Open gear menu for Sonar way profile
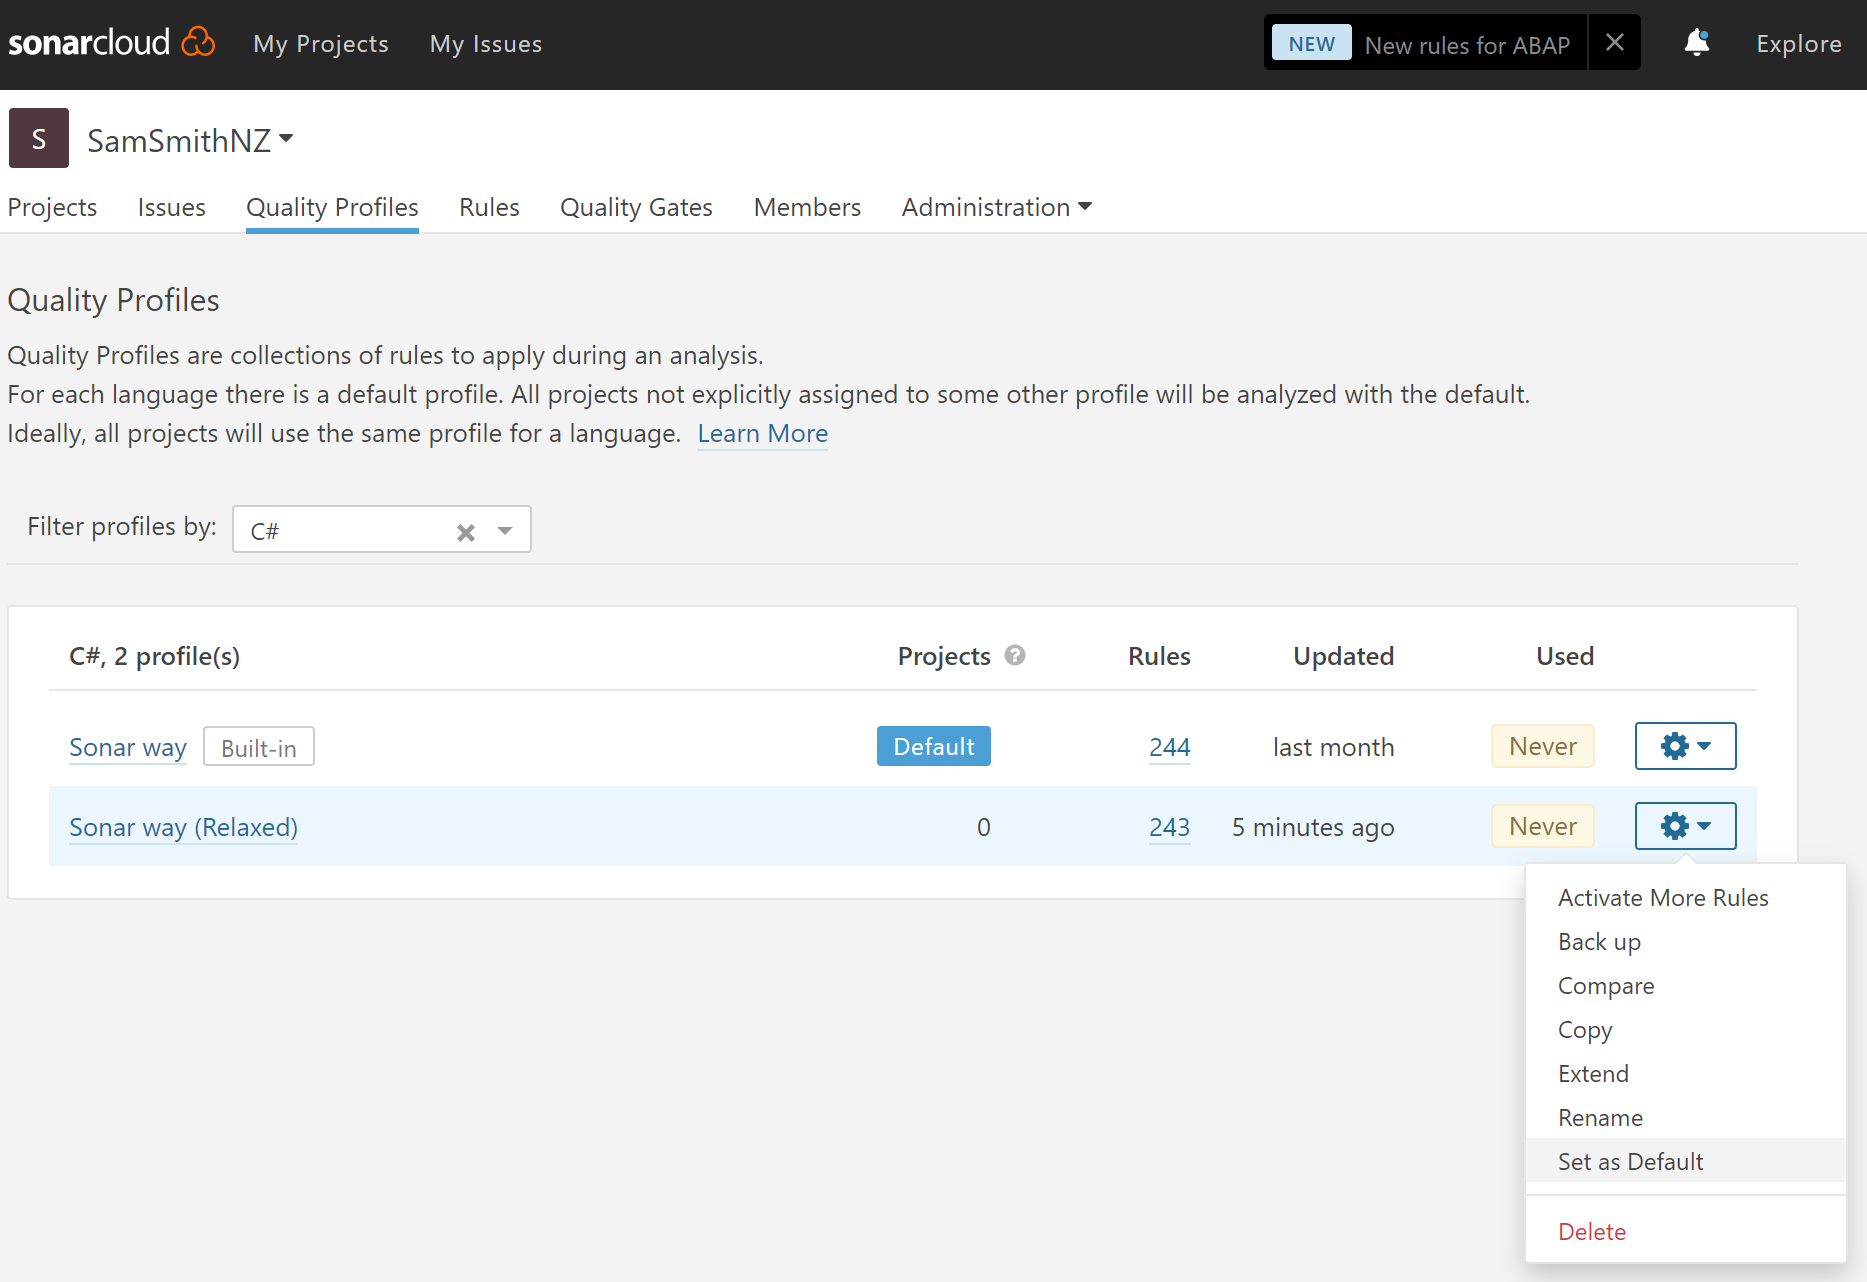This screenshot has height=1282, width=1867. tap(1685, 746)
